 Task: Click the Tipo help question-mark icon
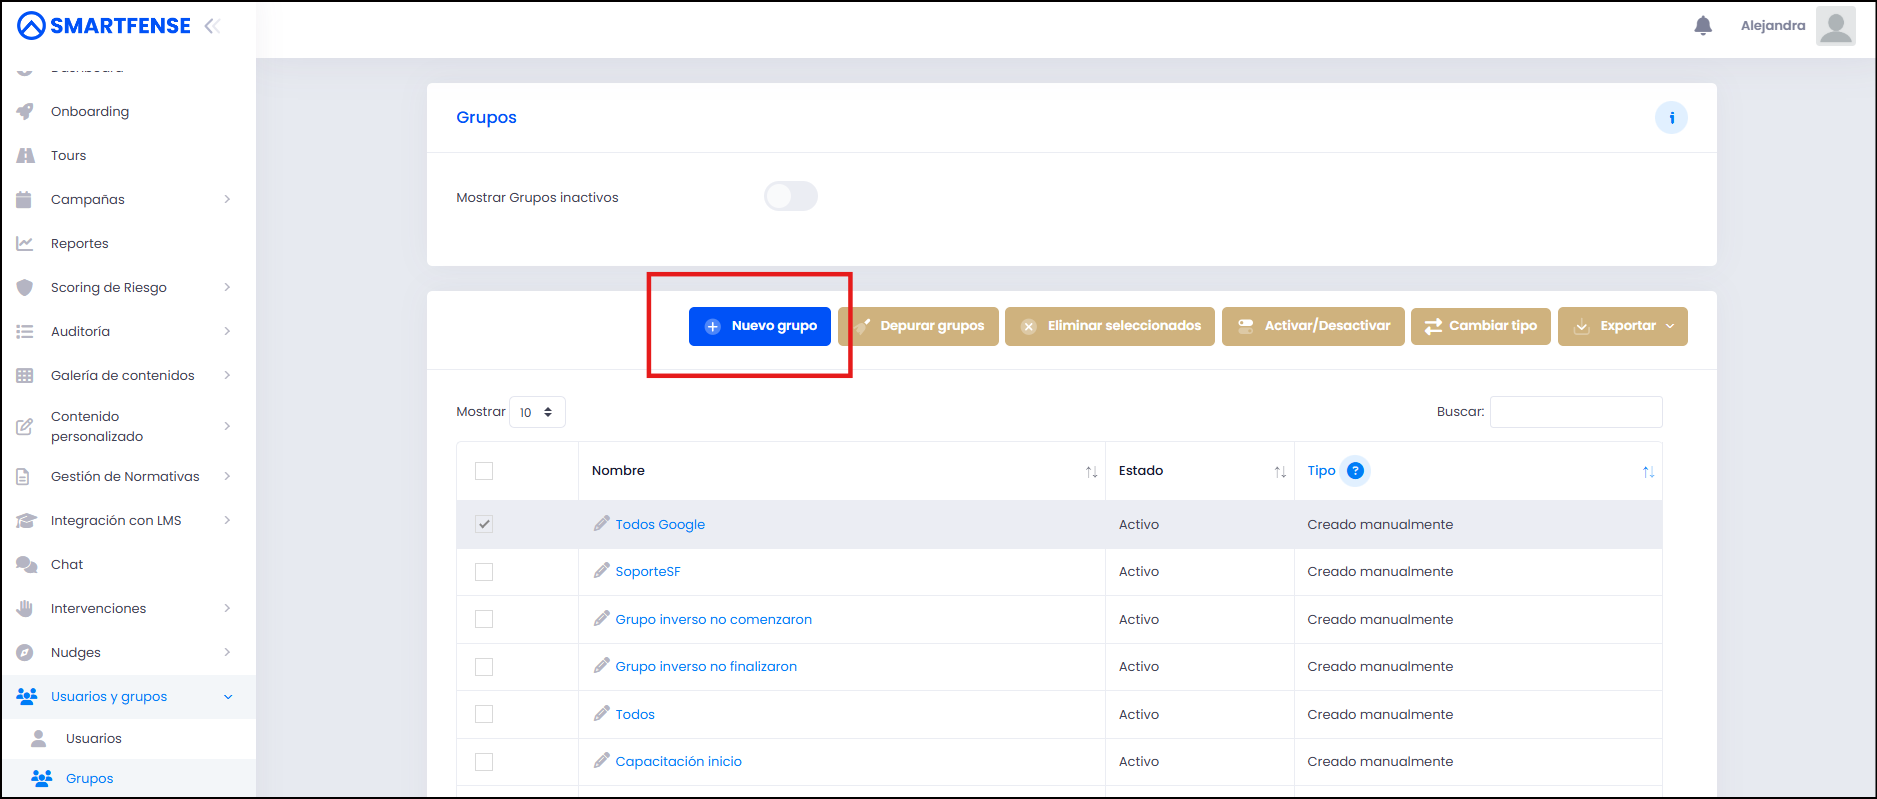click(x=1355, y=471)
